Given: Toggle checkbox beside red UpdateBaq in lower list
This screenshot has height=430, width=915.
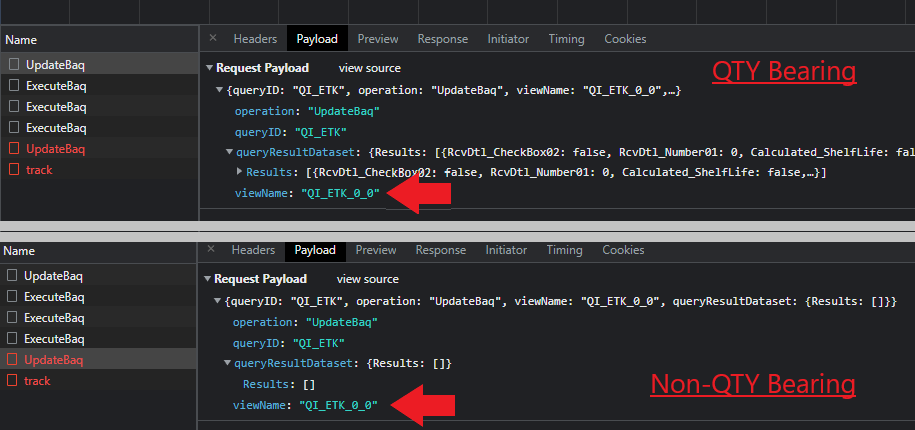Looking at the screenshot, I should (12, 360).
